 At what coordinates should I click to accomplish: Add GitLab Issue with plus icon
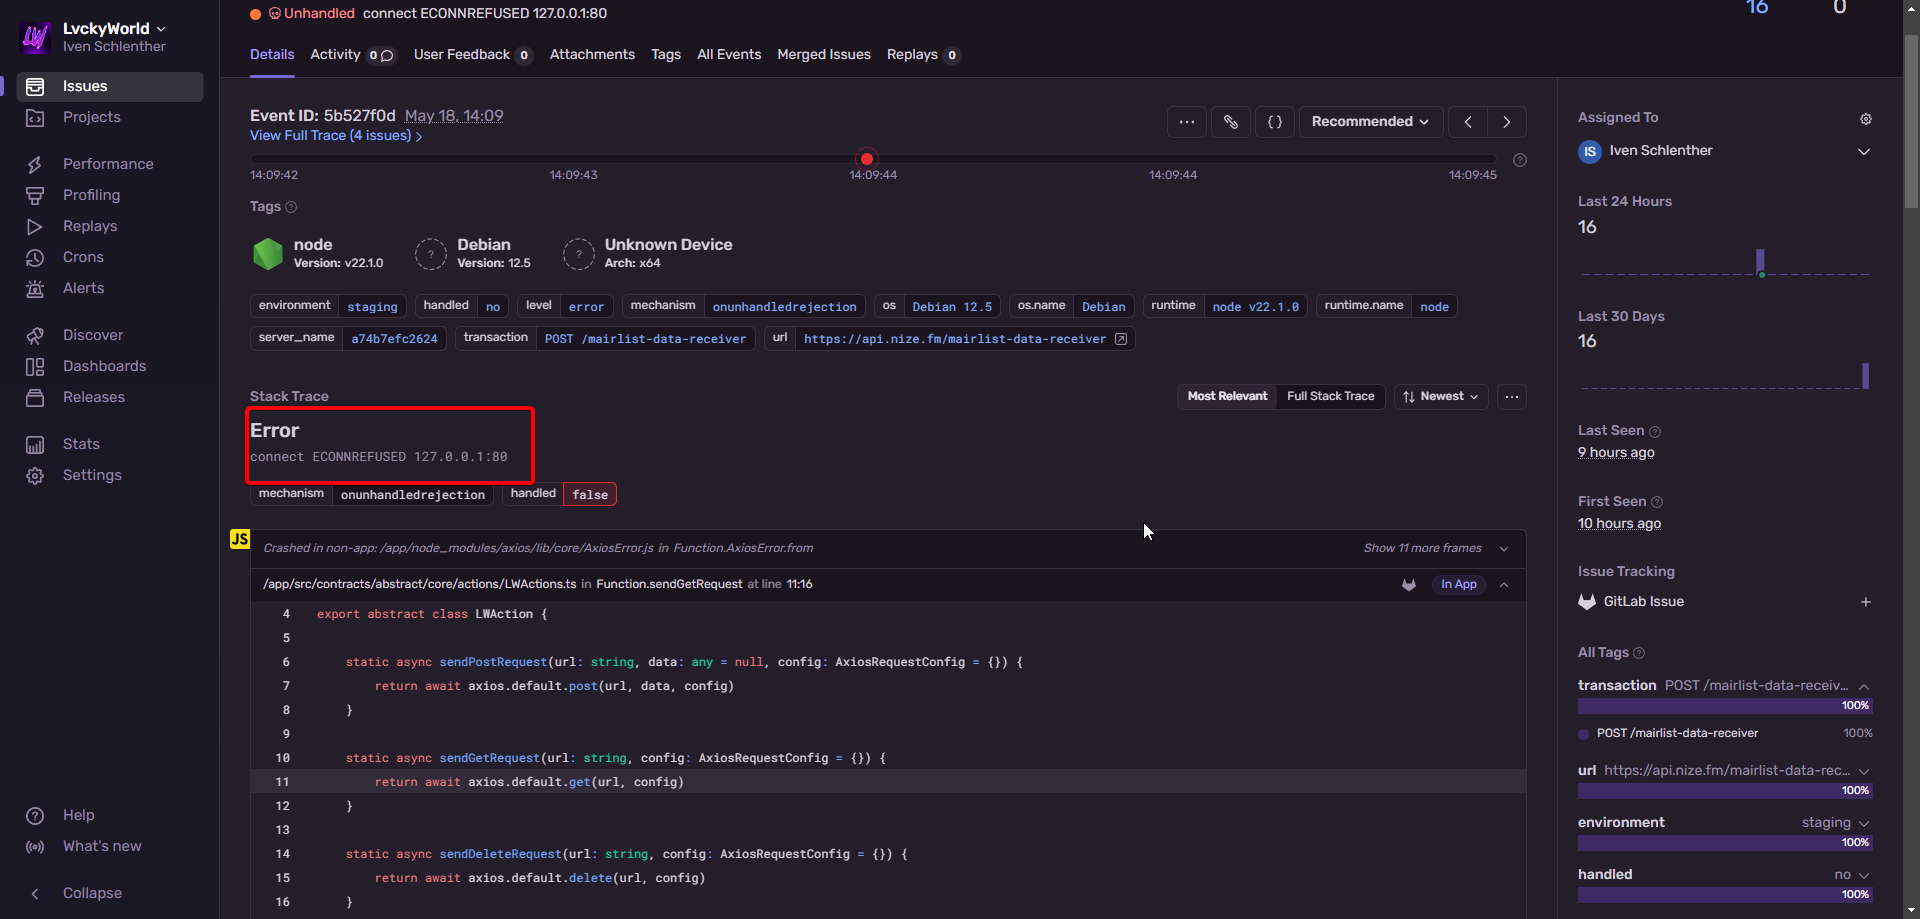[1865, 602]
